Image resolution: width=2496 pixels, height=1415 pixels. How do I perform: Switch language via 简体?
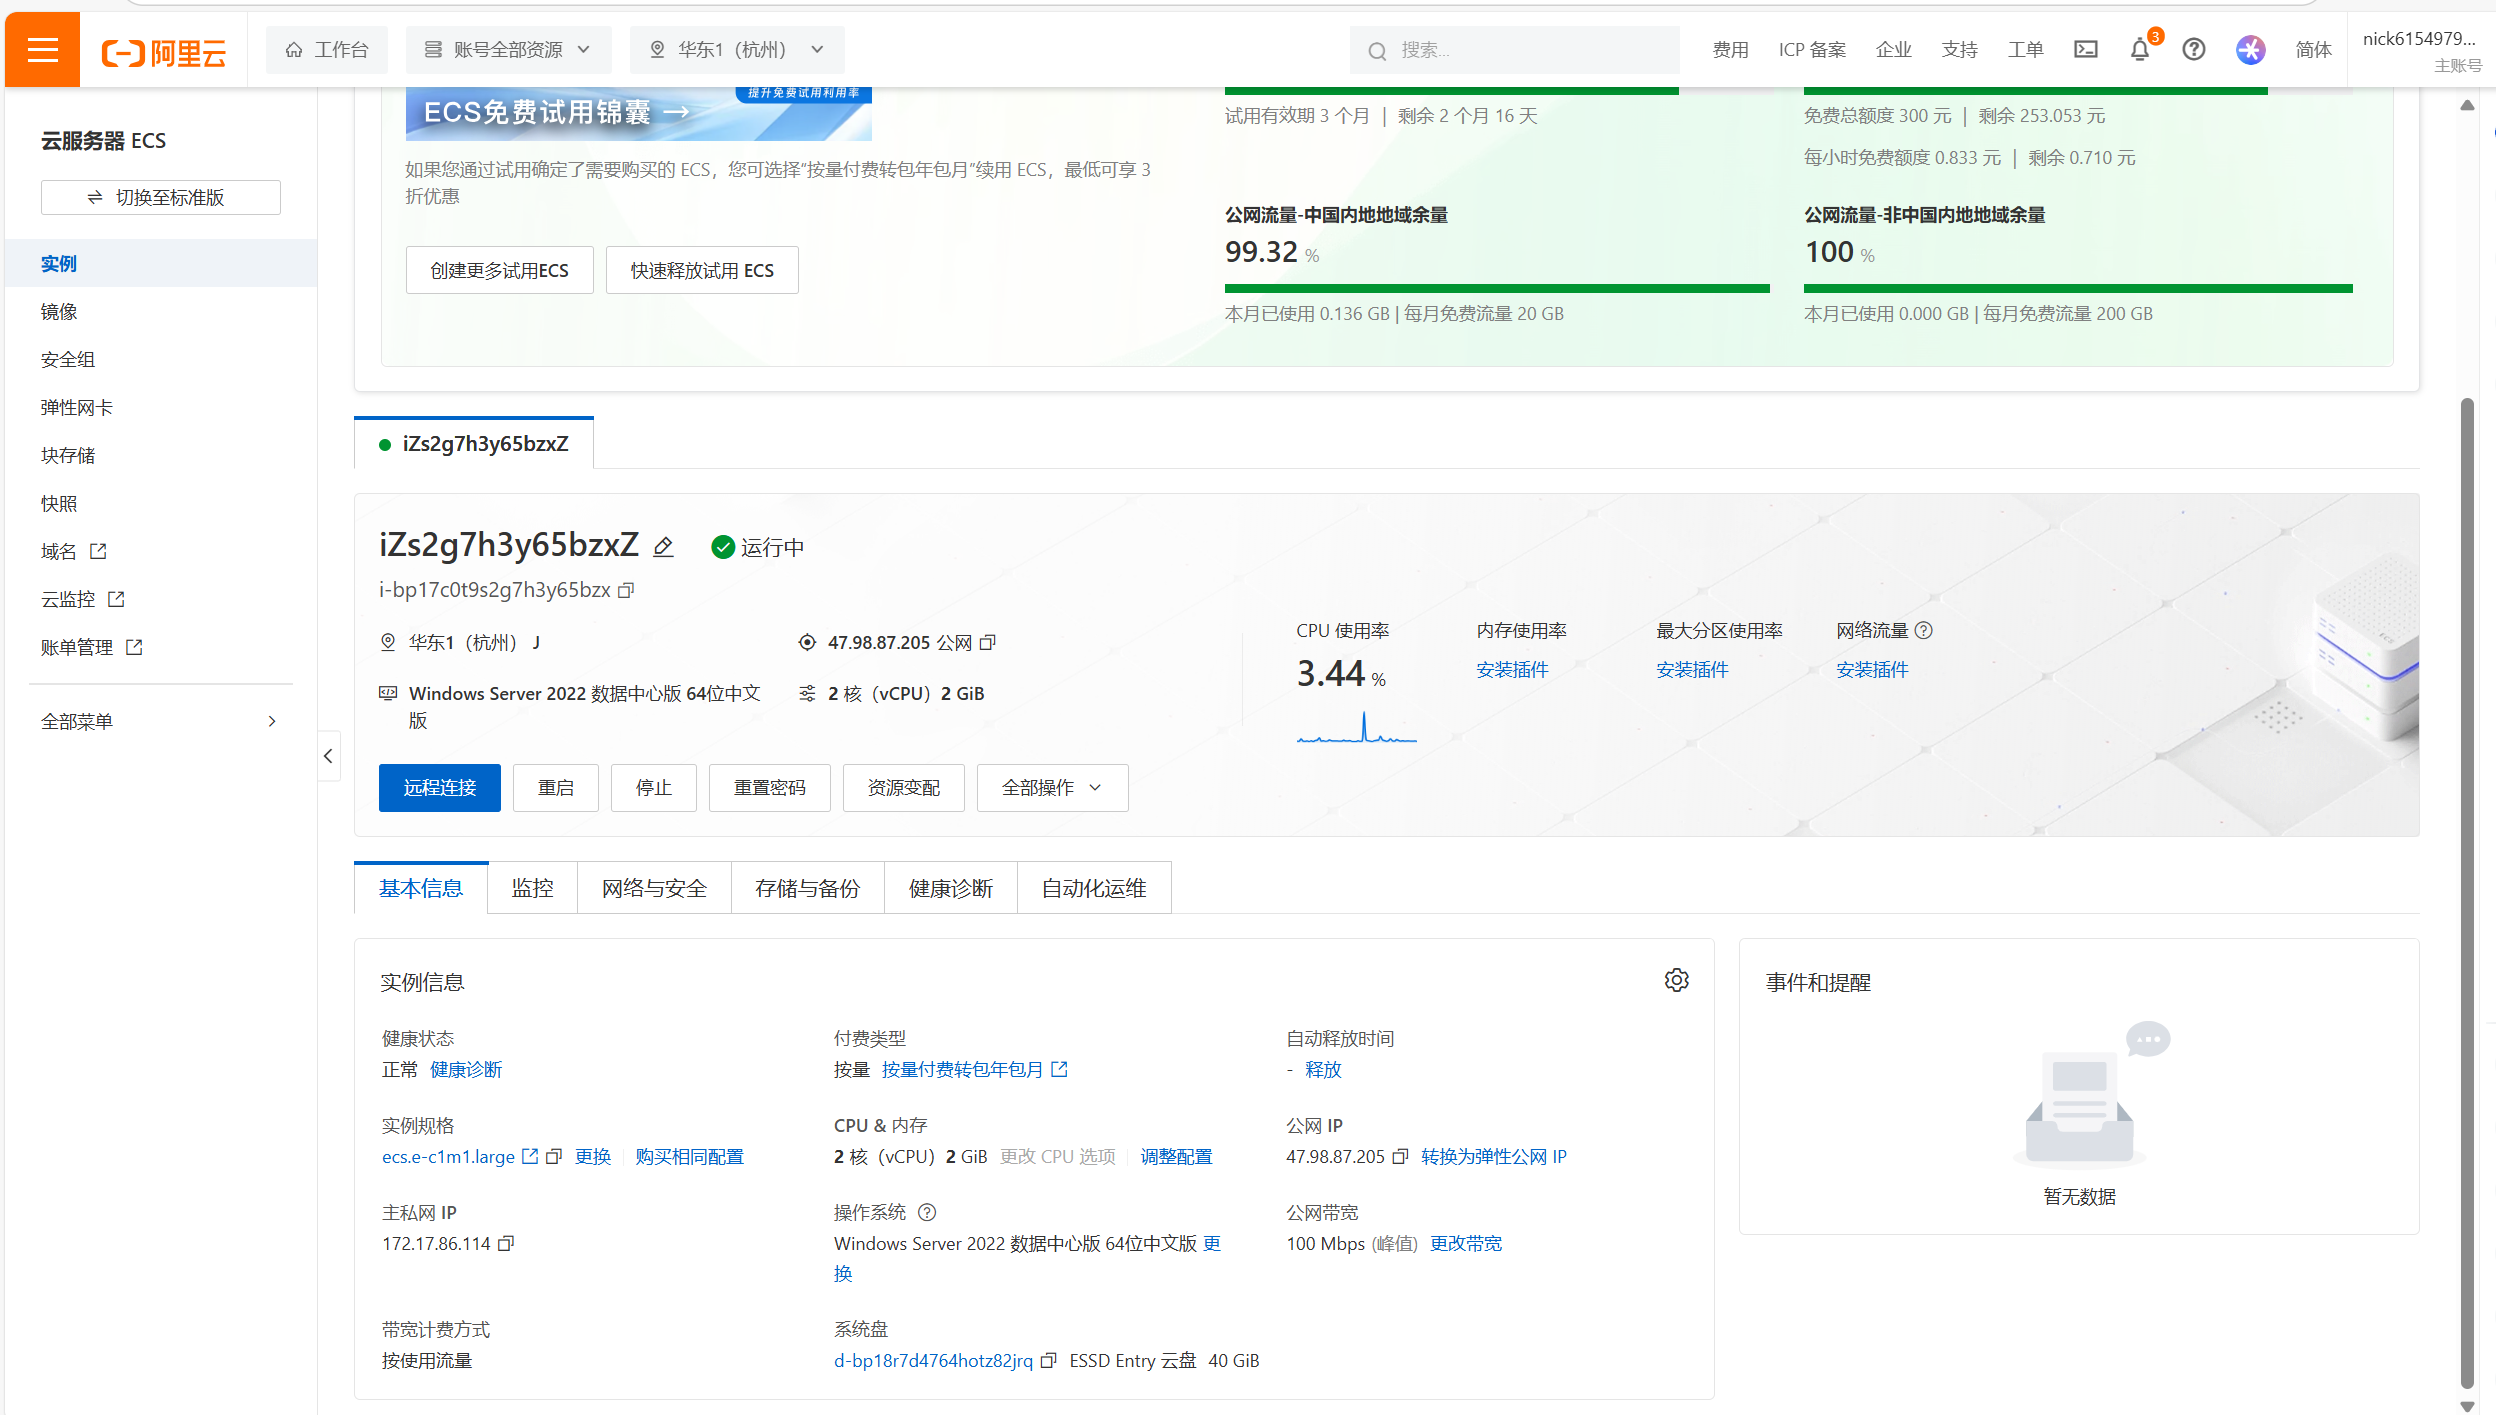click(x=2313, y=50)
